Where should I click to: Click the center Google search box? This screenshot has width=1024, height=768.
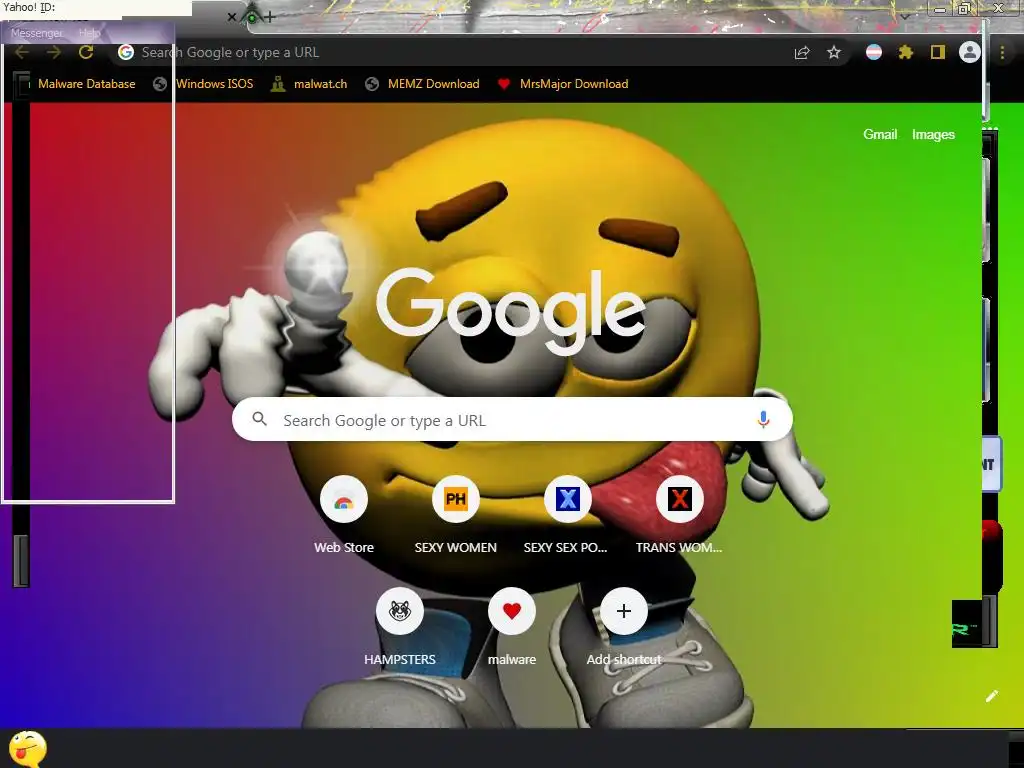coord(512,420)
